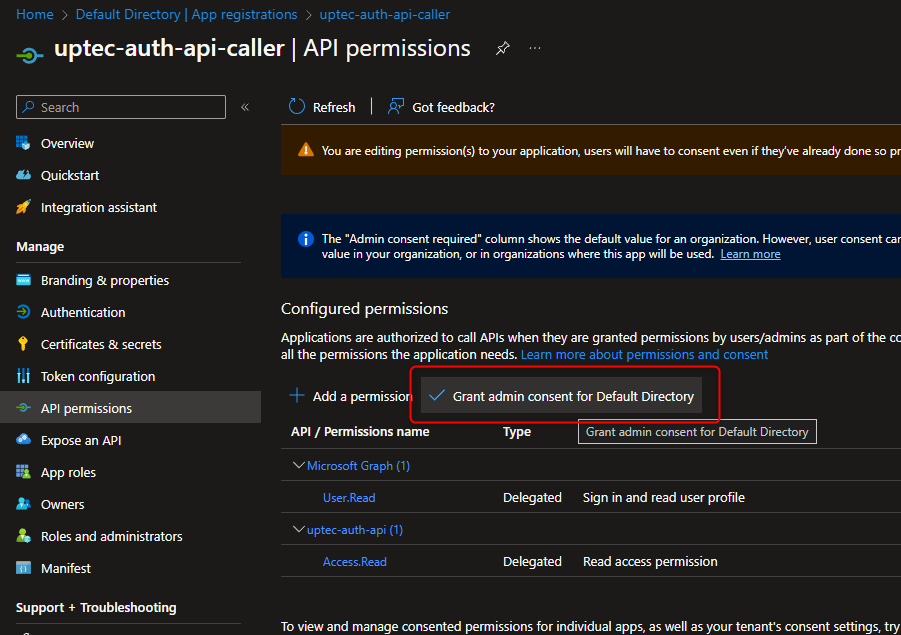901x635 pixels.
Task: Open the Integration assistant page
Action: point(98,207)
